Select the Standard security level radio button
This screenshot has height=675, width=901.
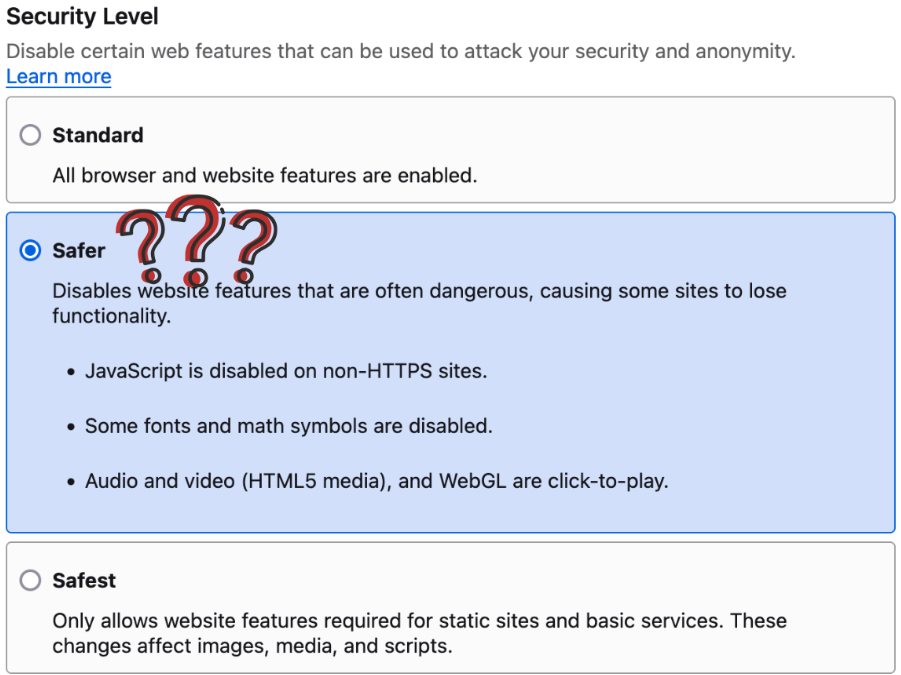pos(30,135)
